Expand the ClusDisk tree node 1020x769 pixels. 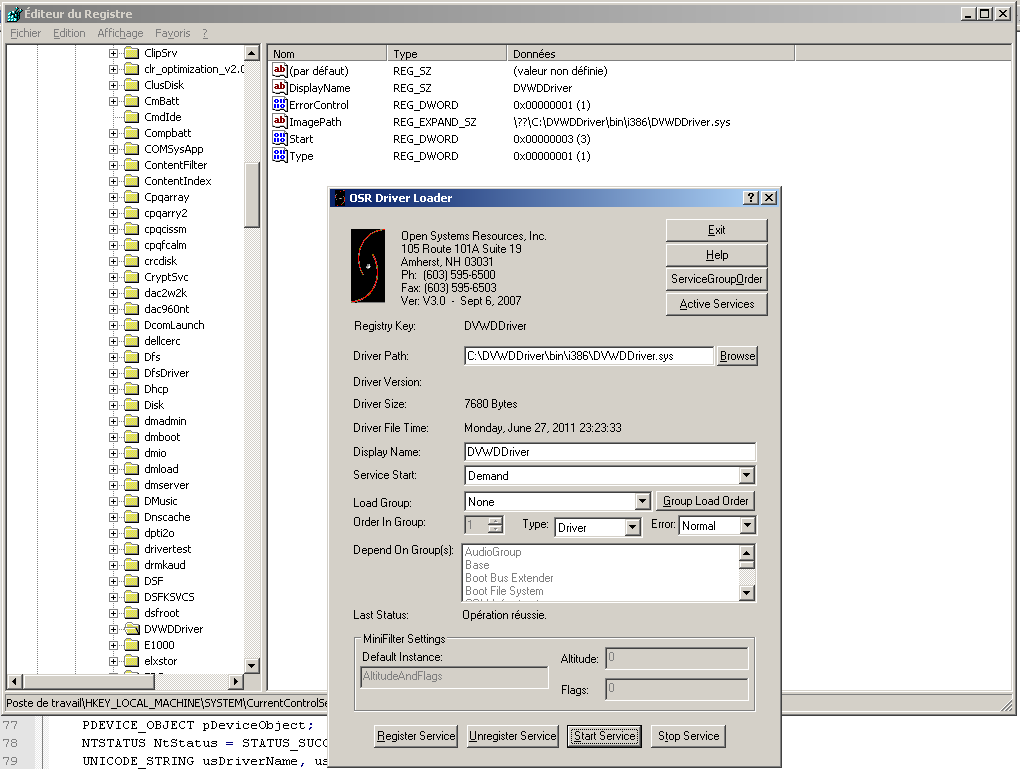tap(113, 85)
